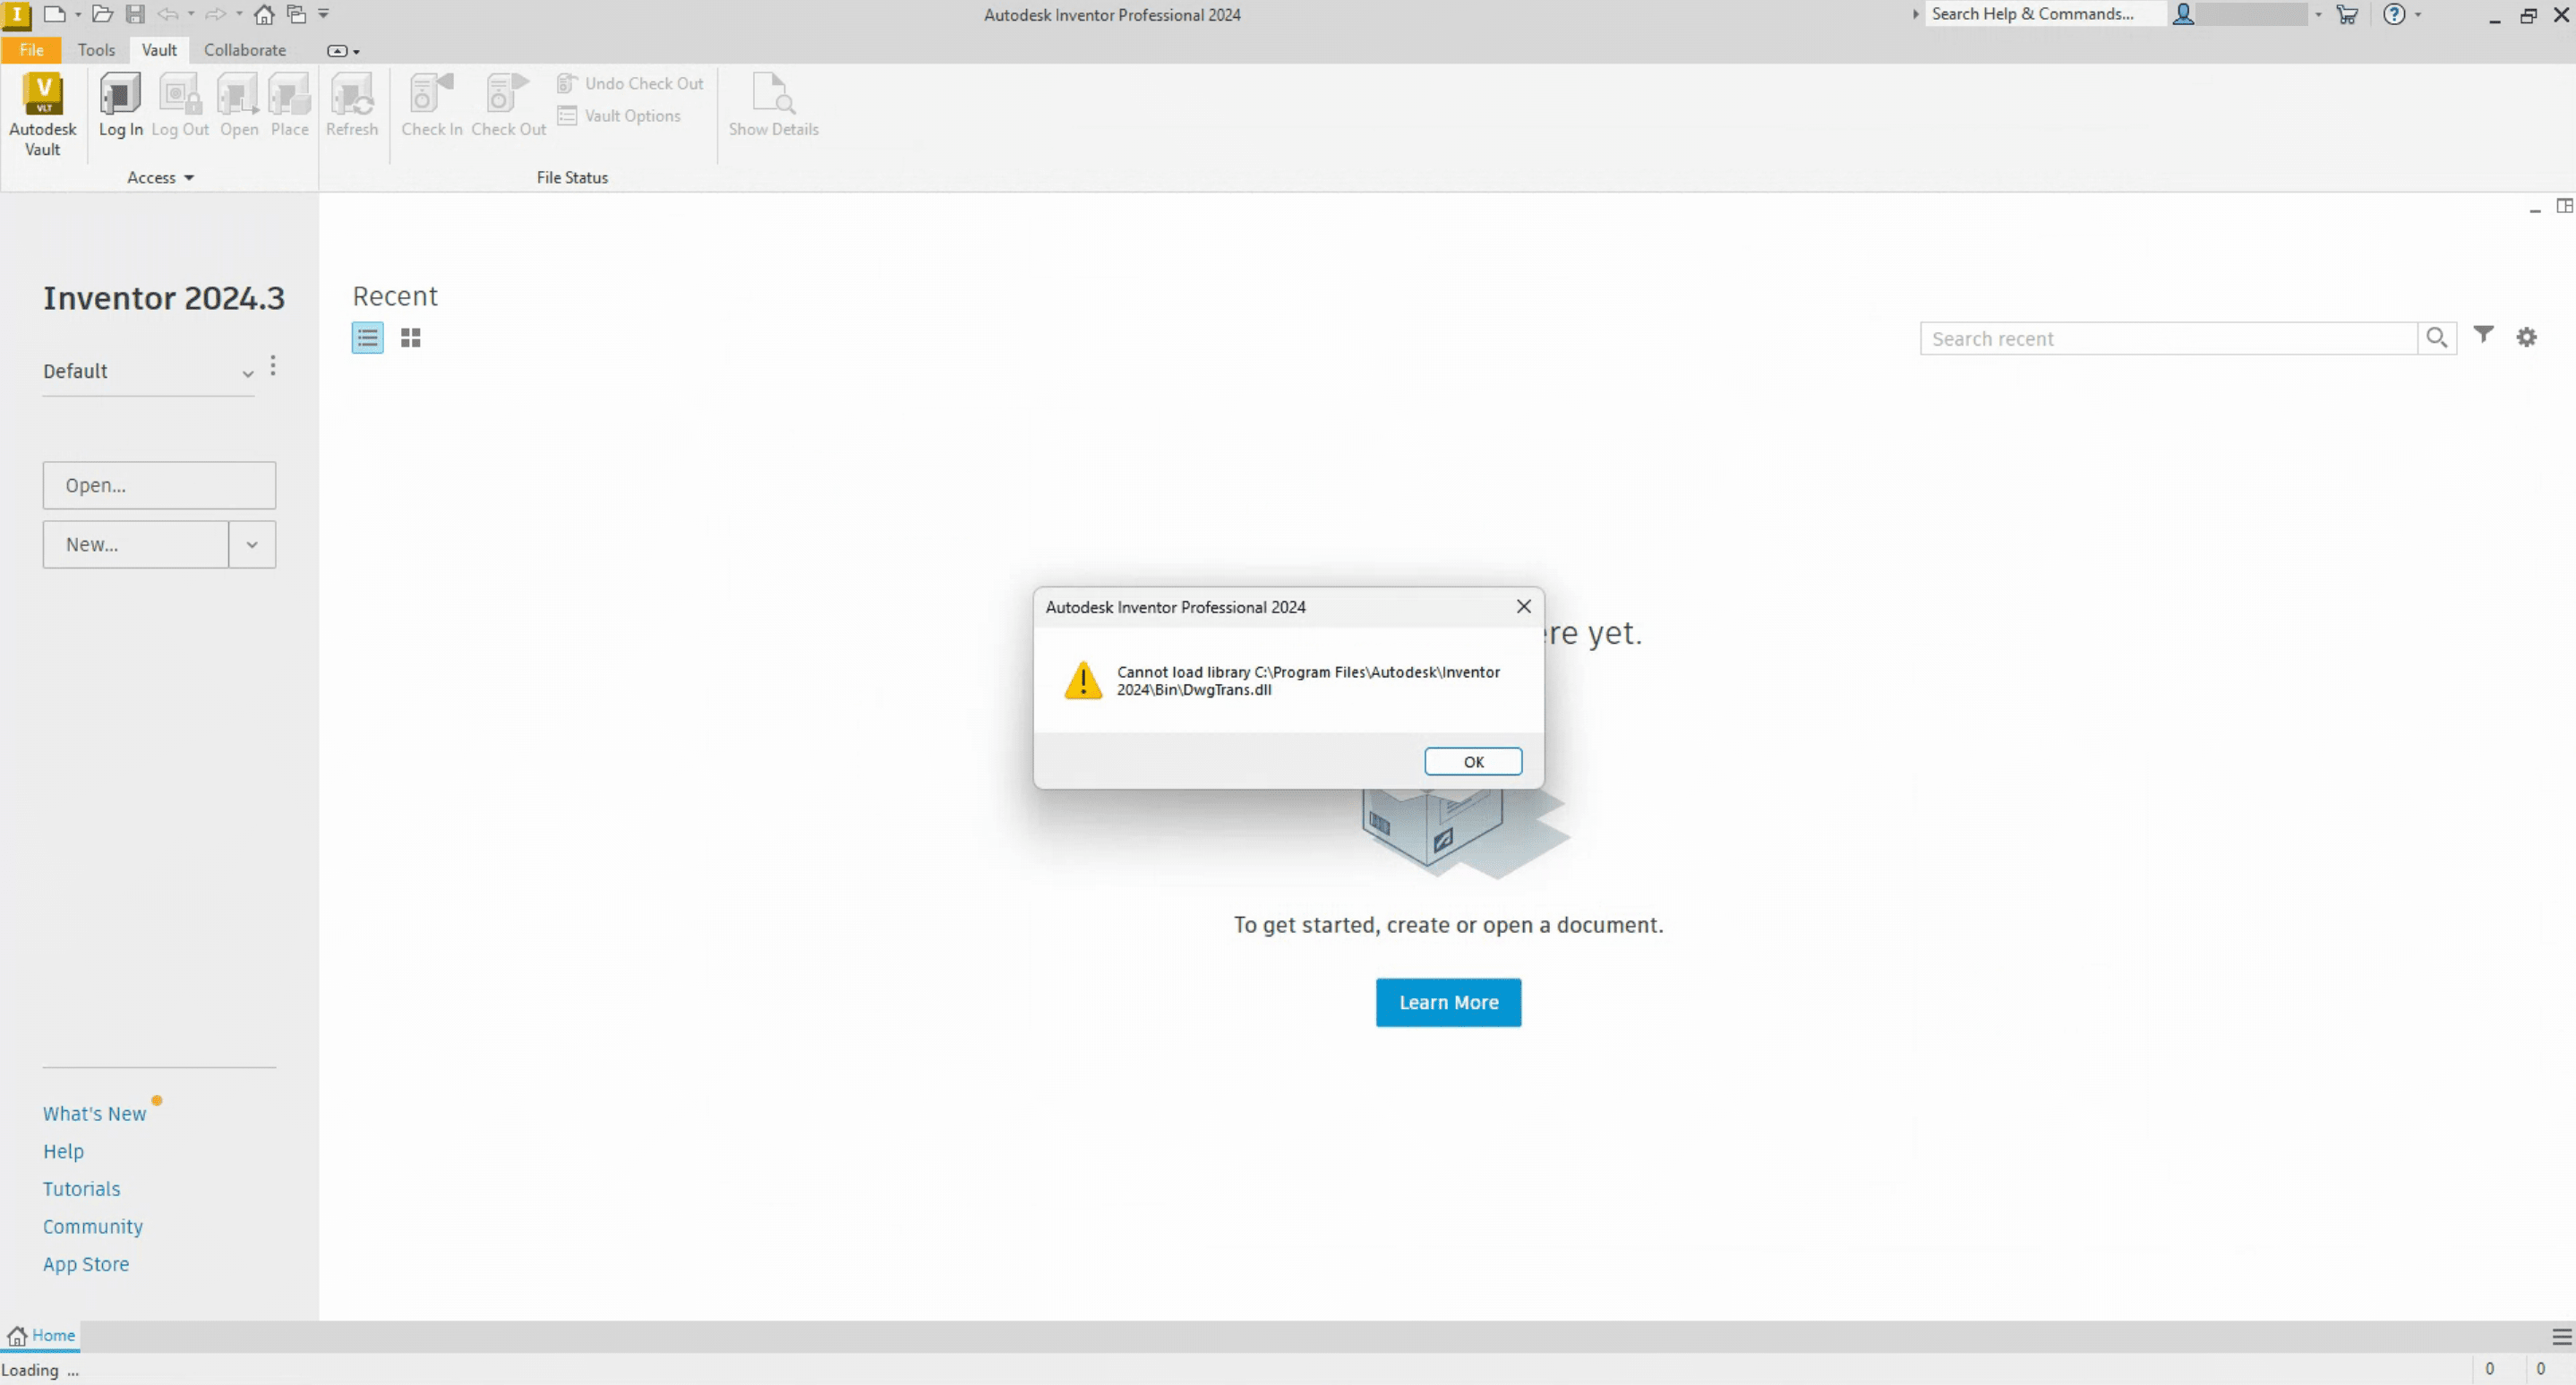Click Open folder icon in quick access toolbar
Viewport: 2576px width, 1385px height.
pyautogui.click(x=102, y=14)
